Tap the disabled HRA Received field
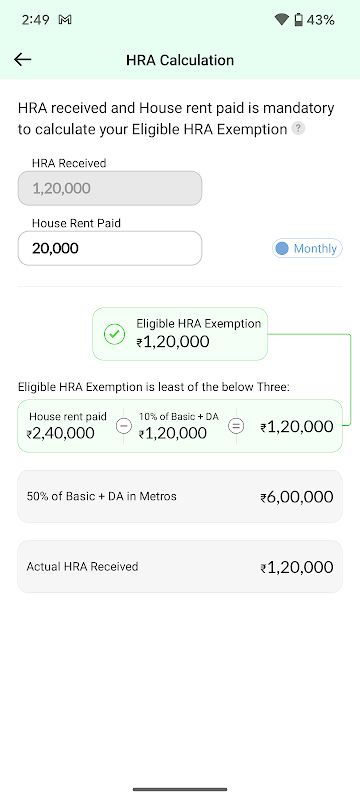Screen dimensions: 360x800 [x=110, y=188]
